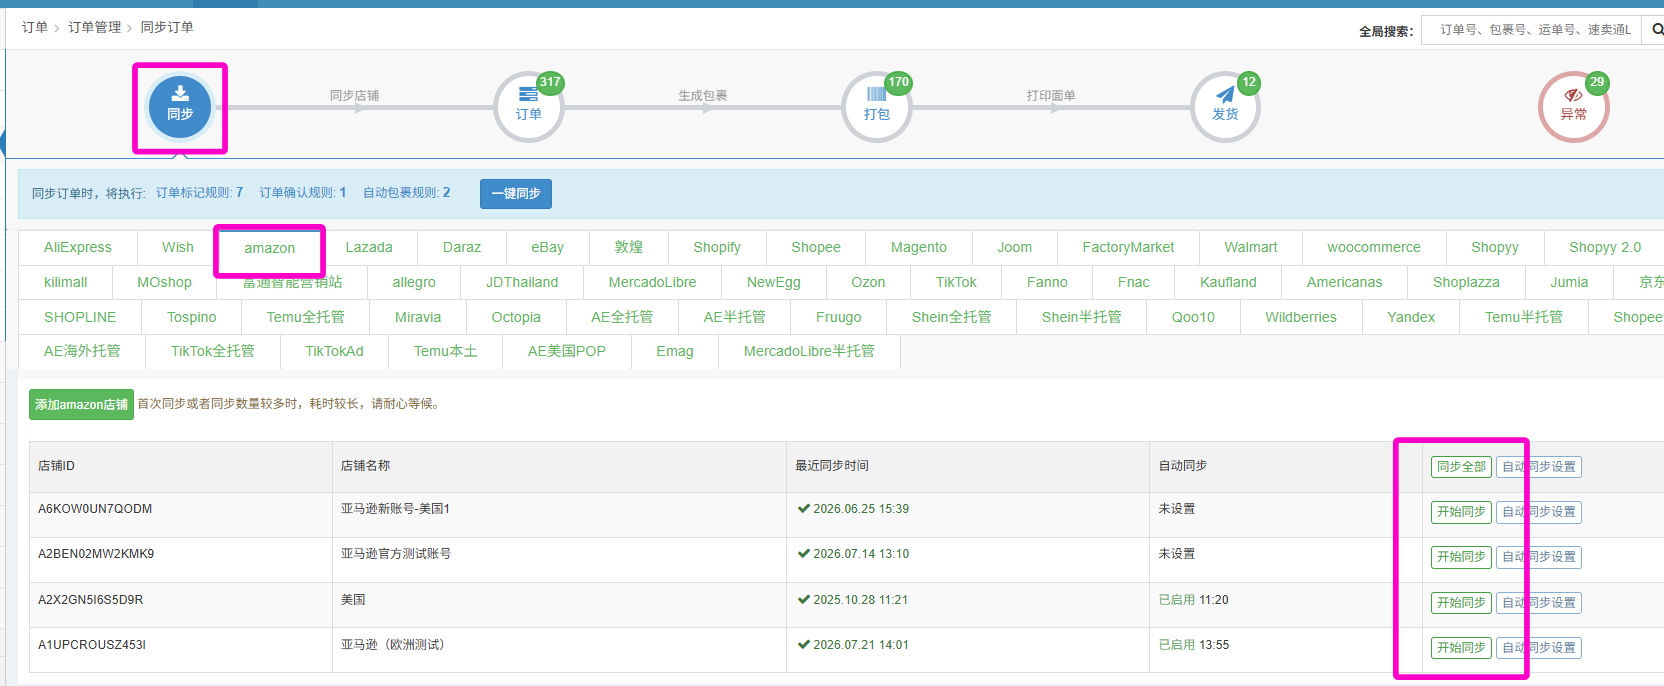
Task: Open 自动同步设置 in the header row
Action: [x=1539, y=466]
